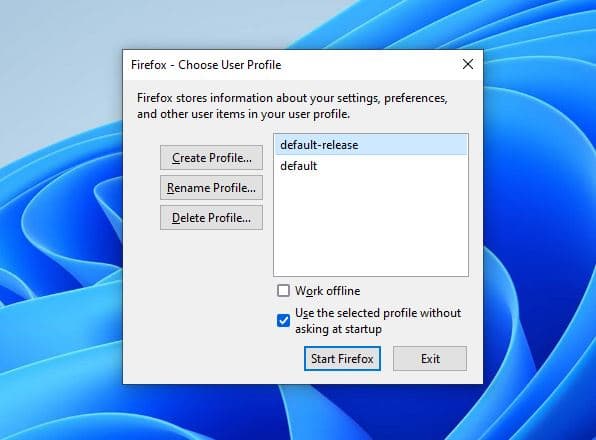Click the Exit button
This screenshot has width=596, height=440.
tap(430, 359)
